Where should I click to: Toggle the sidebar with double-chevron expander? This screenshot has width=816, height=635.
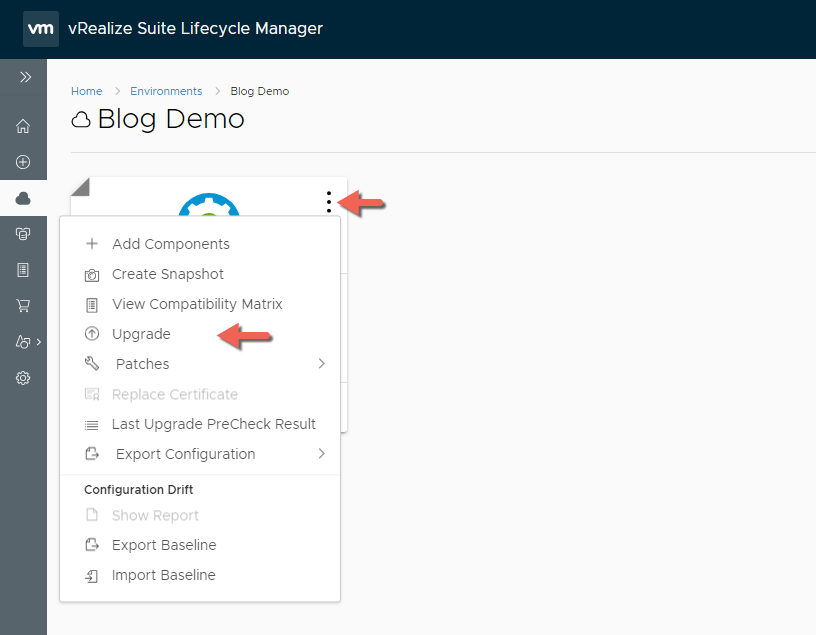[22, 77]
